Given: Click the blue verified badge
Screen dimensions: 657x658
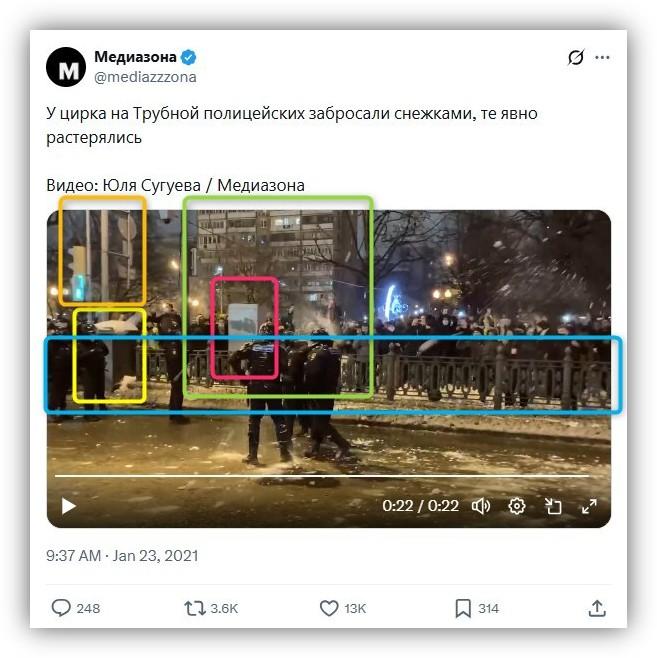Looking at the screenshot, I should coord(188,57).
